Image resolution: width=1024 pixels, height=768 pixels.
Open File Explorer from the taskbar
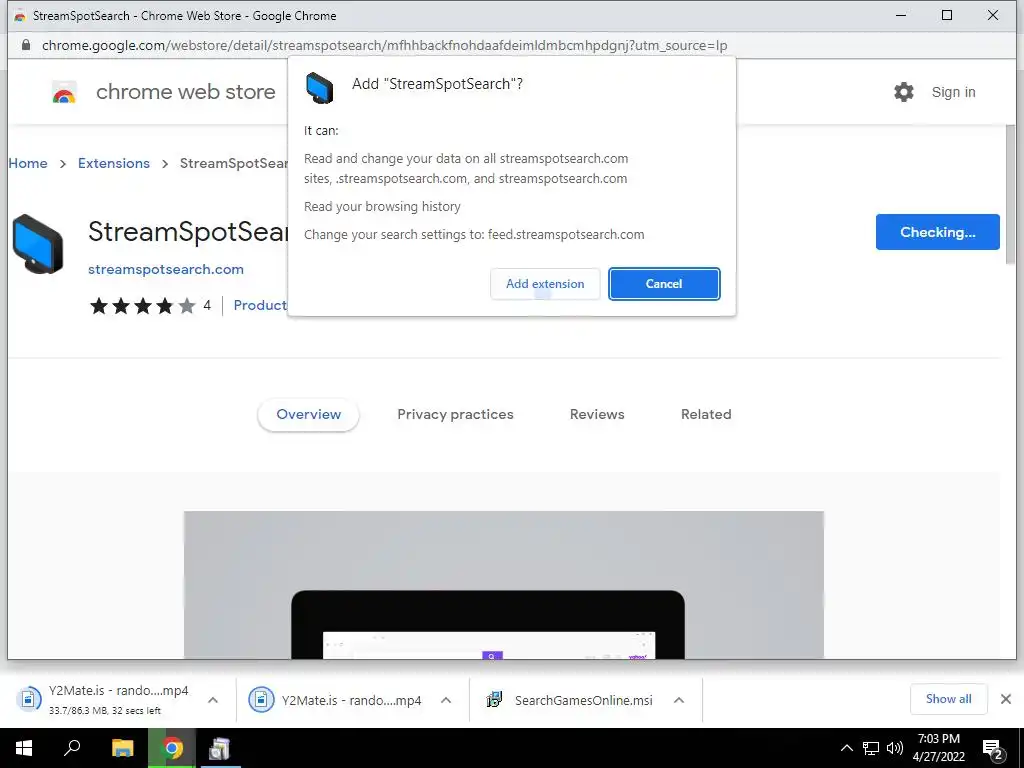[x=122, y=748]
